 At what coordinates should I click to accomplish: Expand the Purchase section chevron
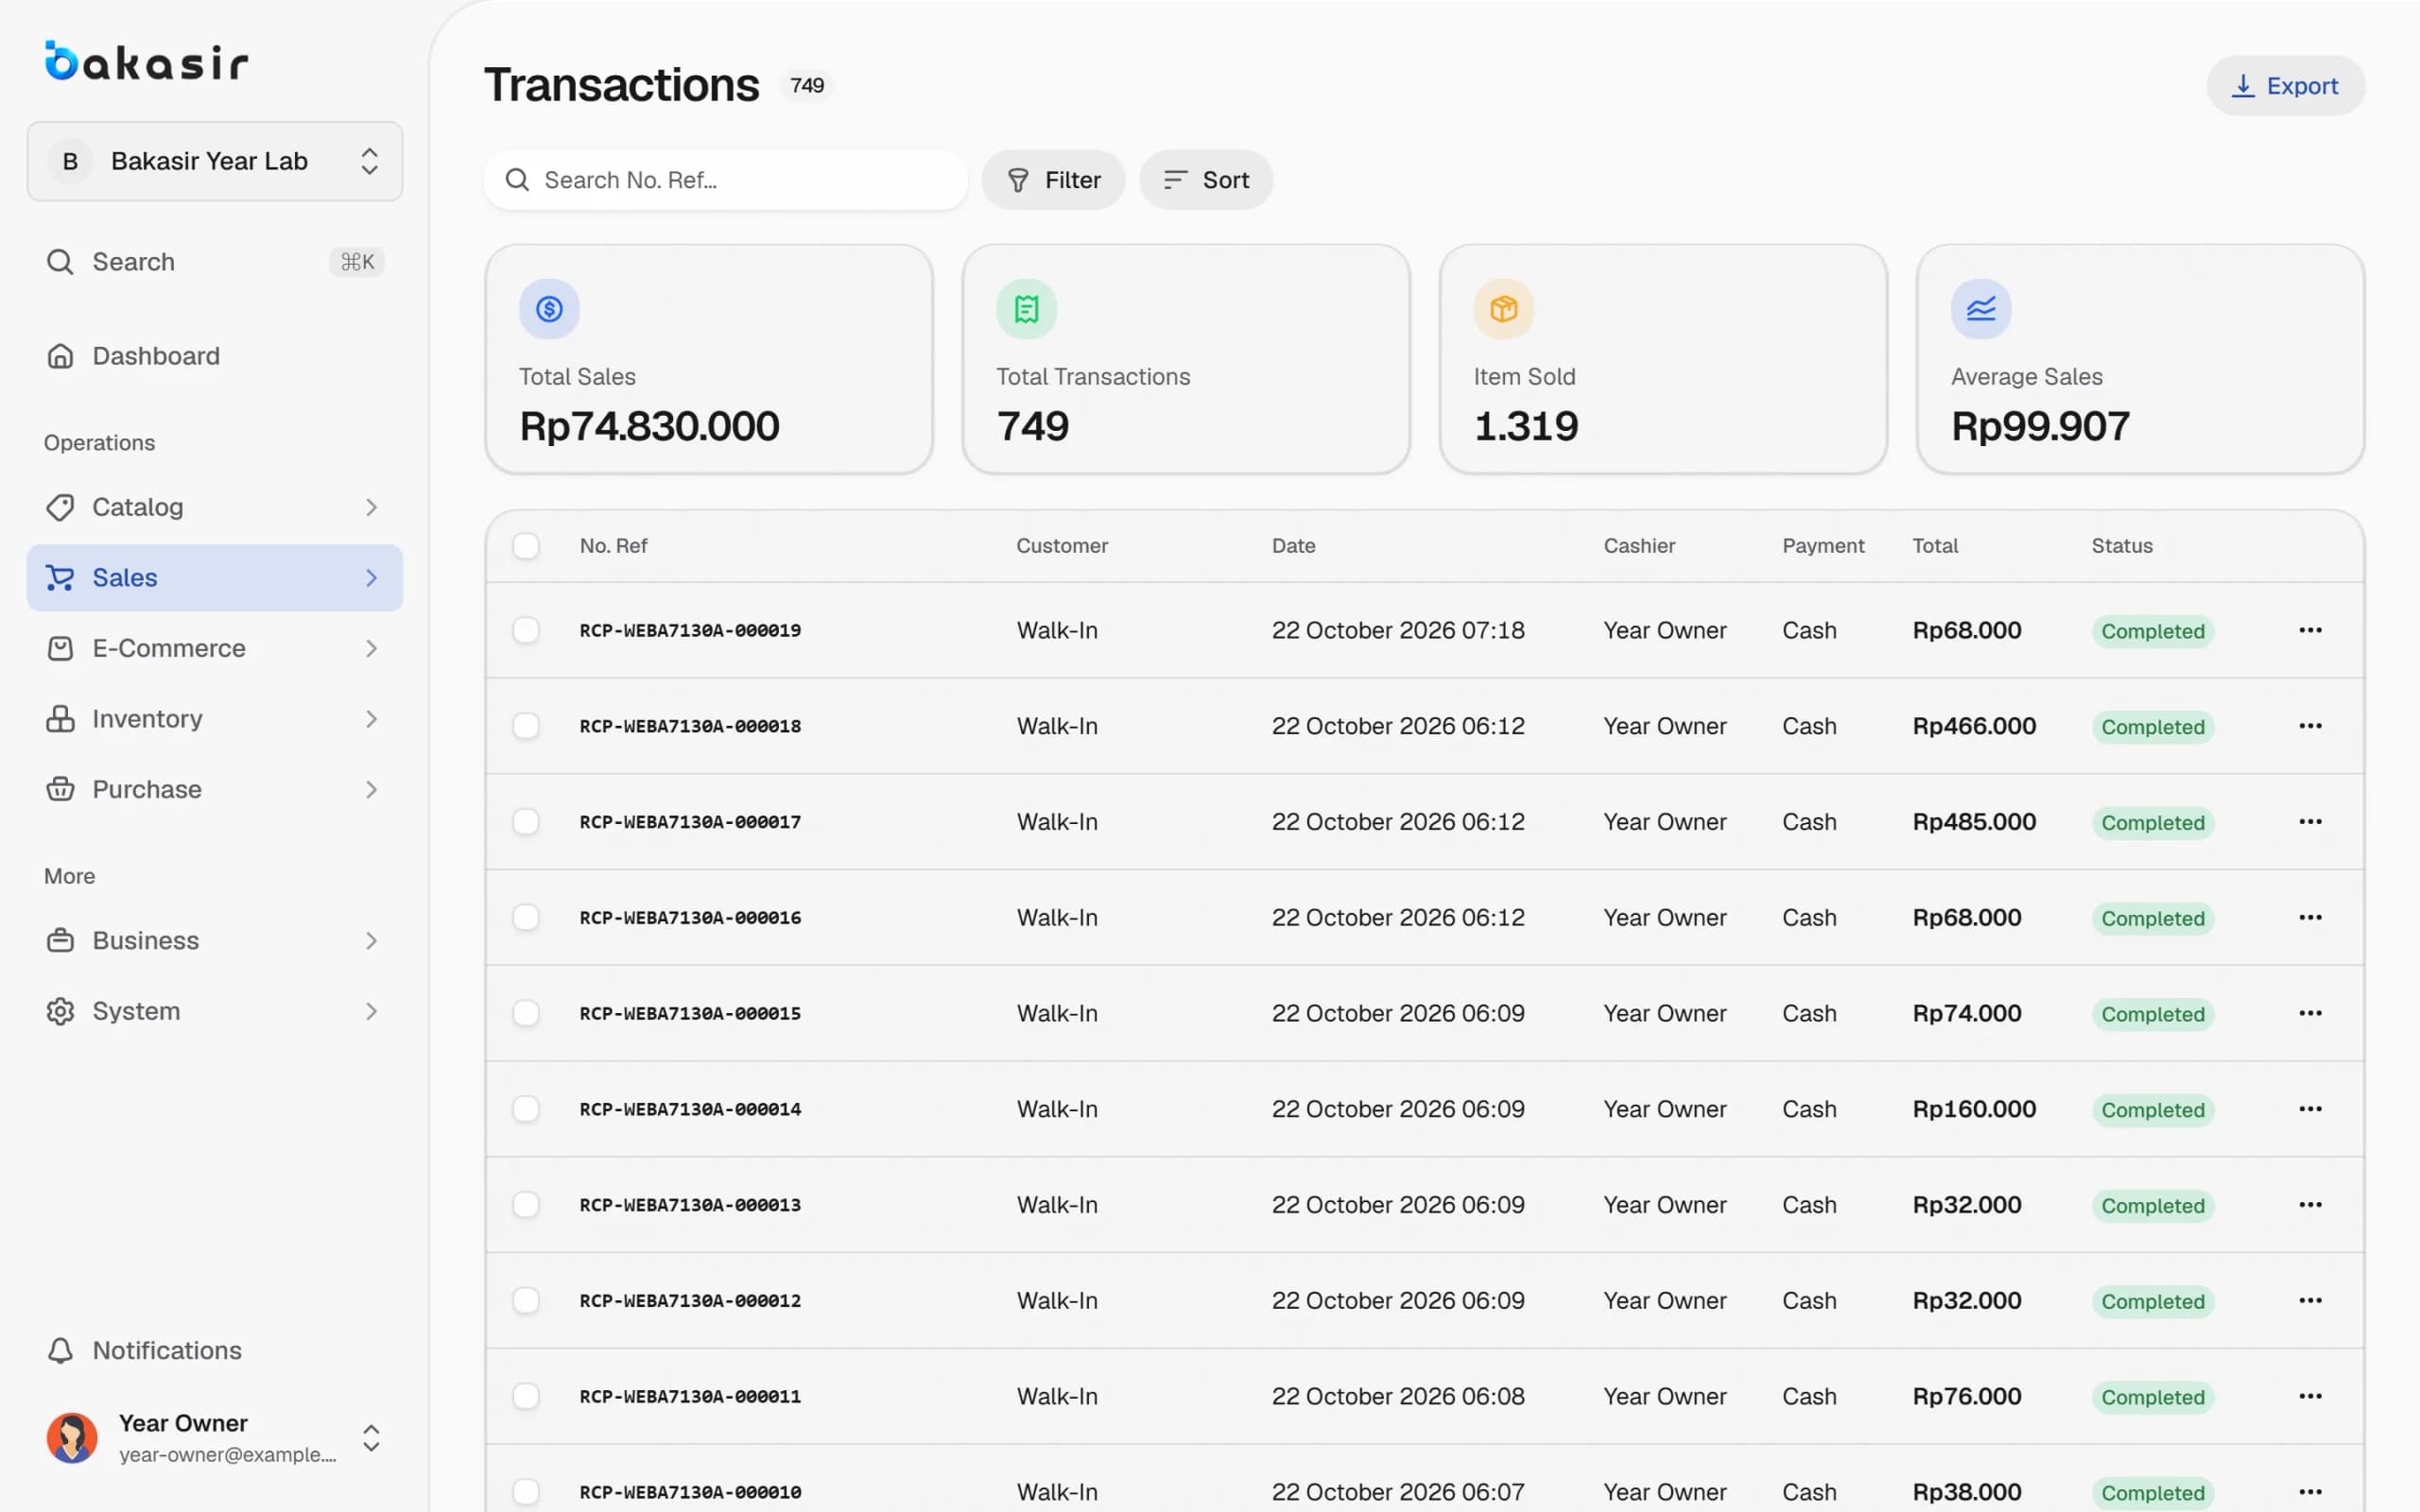click(x=371, y=790)
